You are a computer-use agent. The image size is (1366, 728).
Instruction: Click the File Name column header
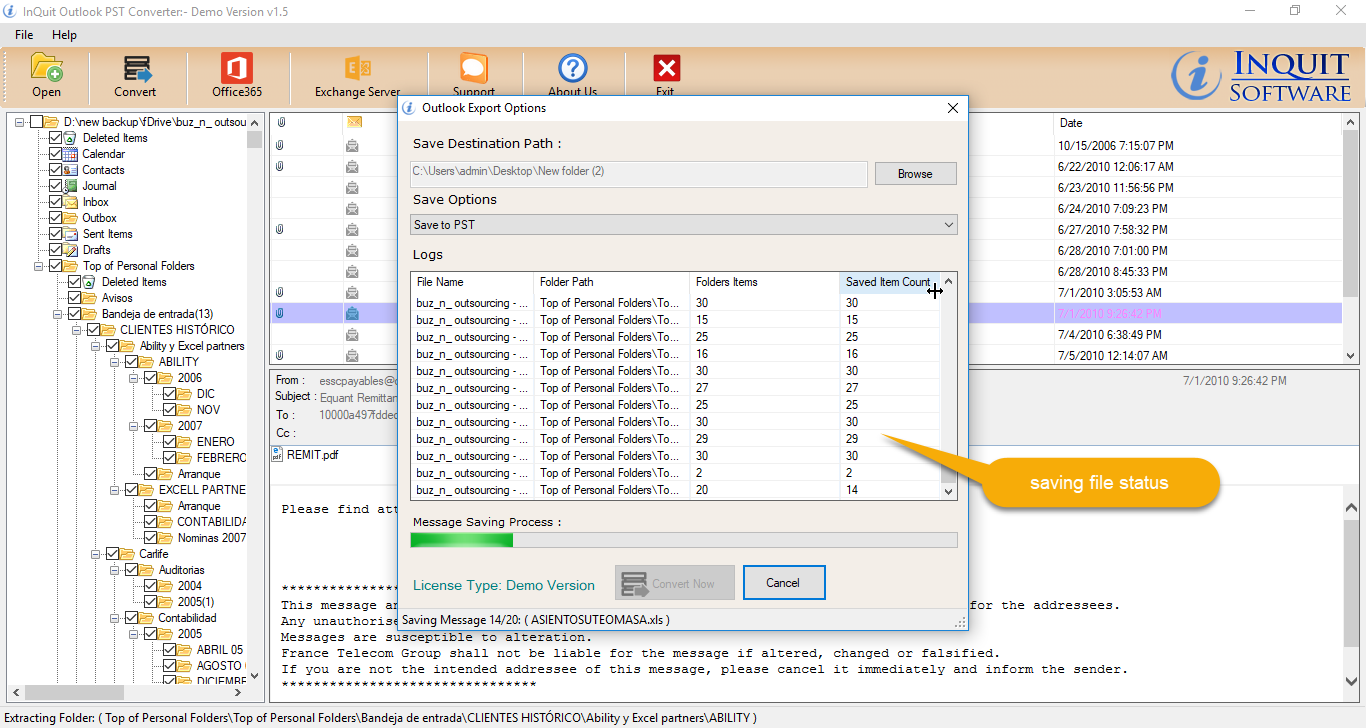pos(472,282)
